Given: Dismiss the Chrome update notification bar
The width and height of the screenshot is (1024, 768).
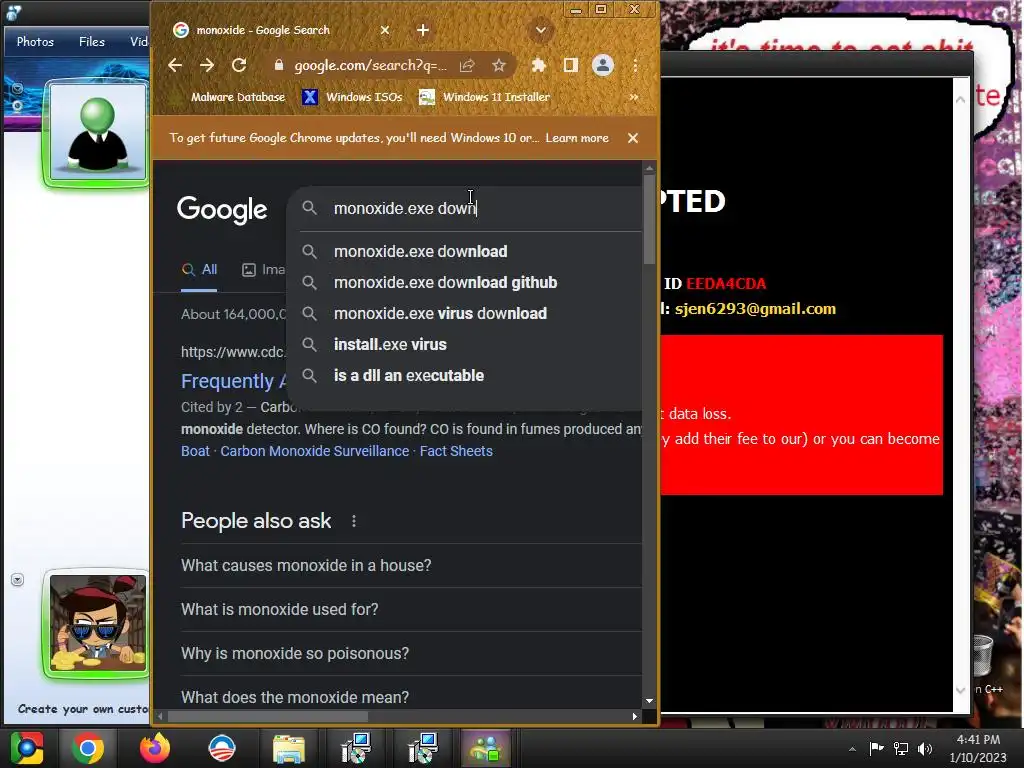Looking at the screenshot, I should coord(633,138).
